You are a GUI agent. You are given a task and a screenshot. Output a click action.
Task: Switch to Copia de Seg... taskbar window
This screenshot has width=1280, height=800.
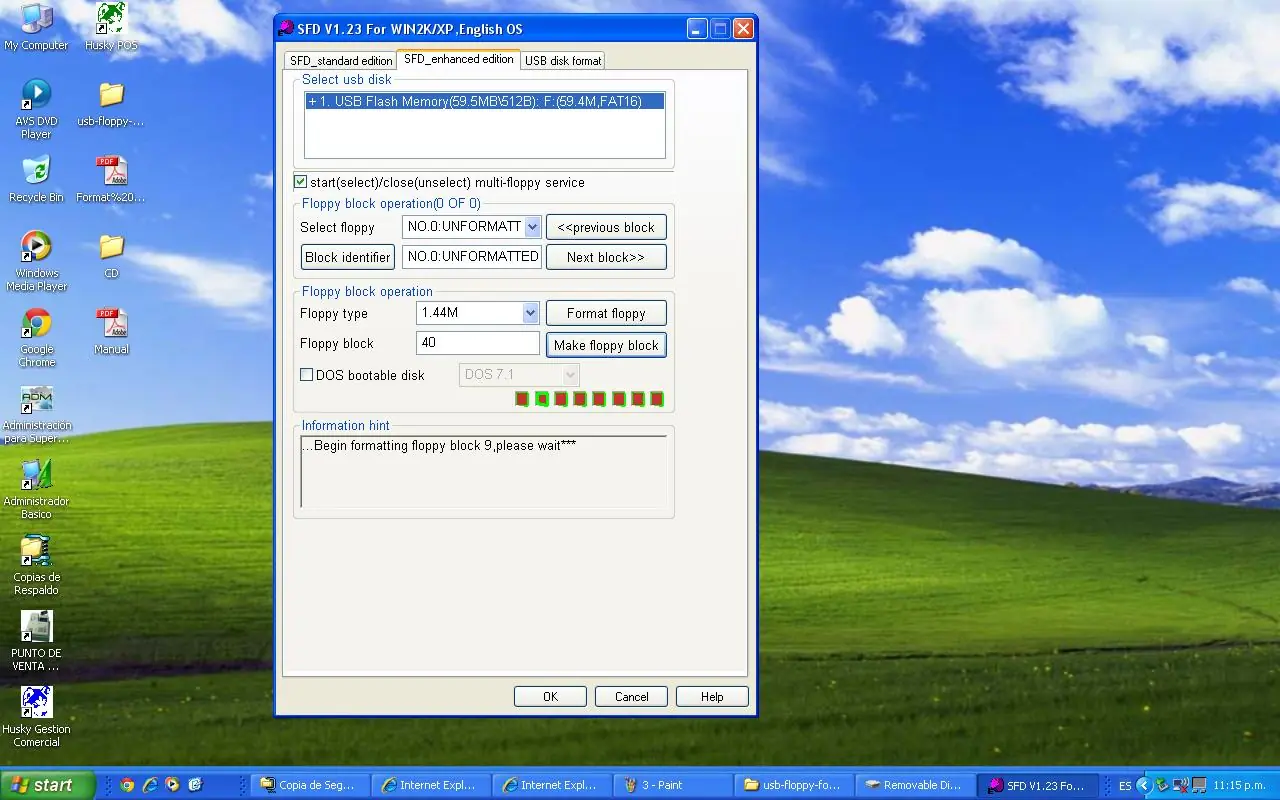point(310,785)
